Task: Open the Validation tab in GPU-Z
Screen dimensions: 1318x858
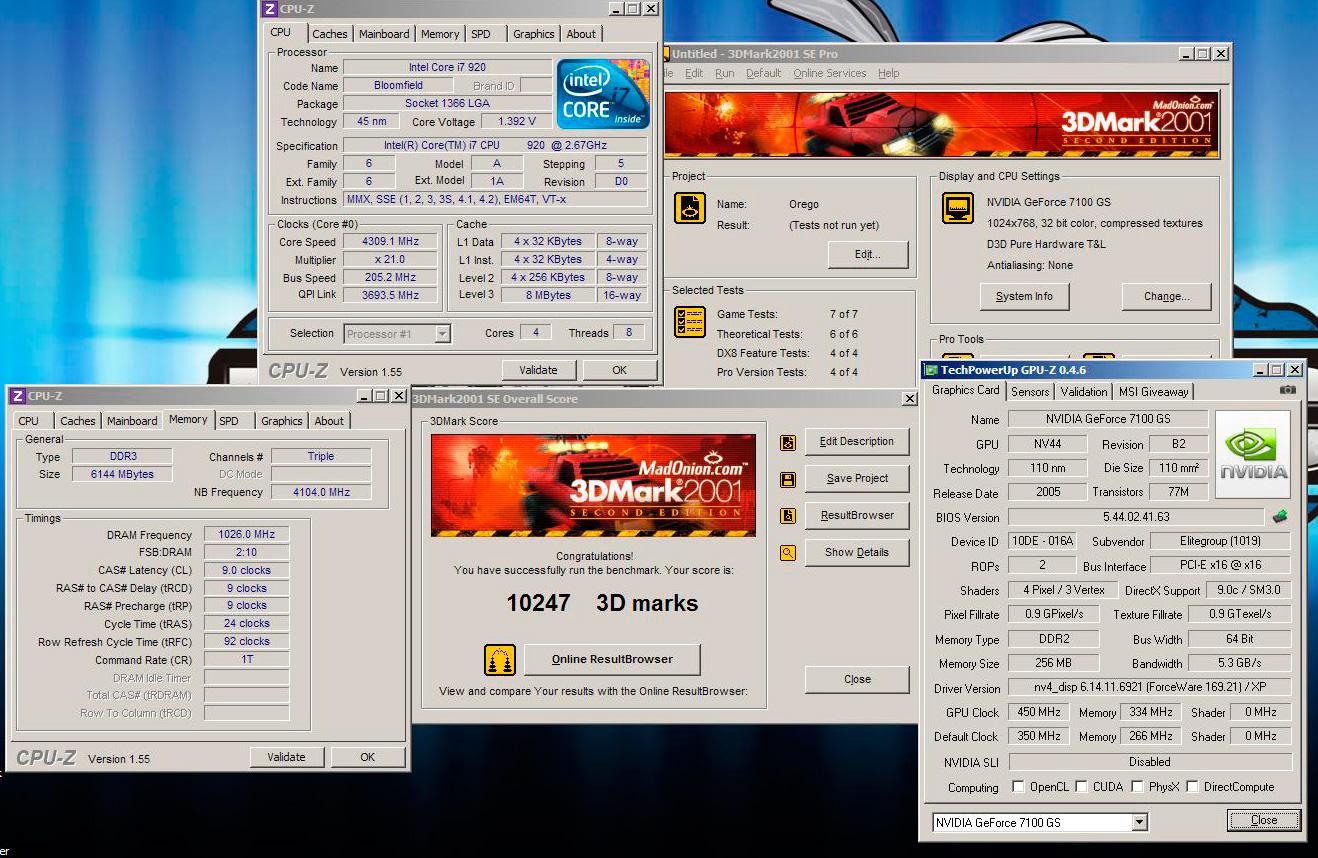Action: pyautogui.click(x=1084, y=392)
